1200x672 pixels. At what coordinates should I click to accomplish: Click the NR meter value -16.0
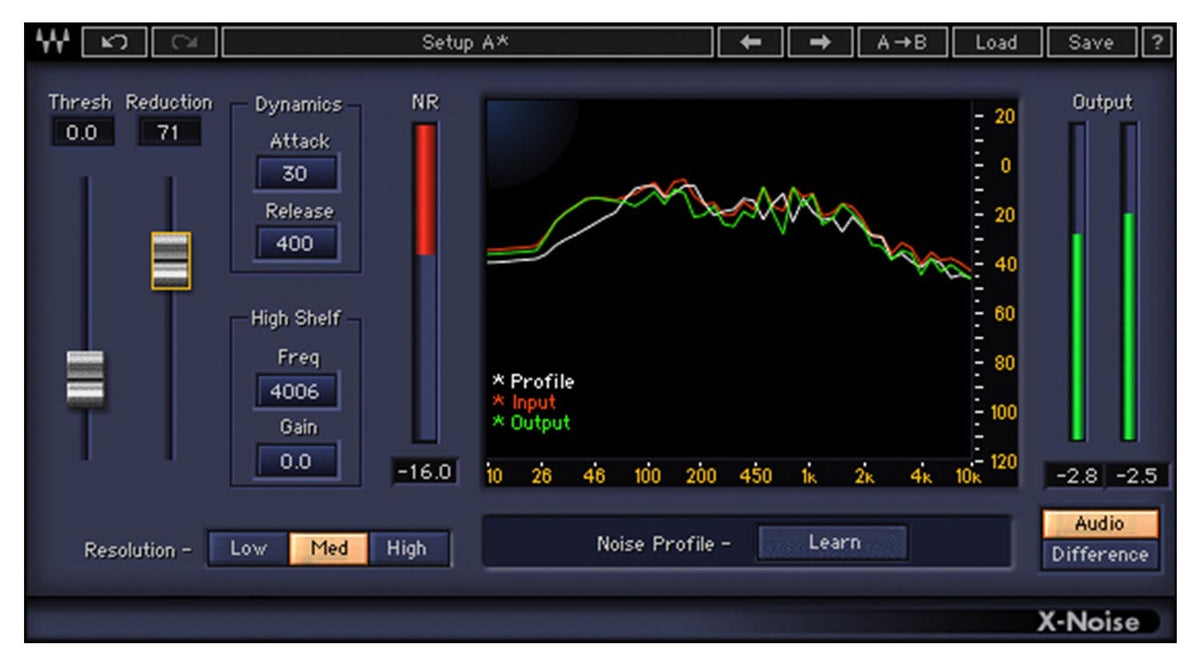(x=425, y=472)
